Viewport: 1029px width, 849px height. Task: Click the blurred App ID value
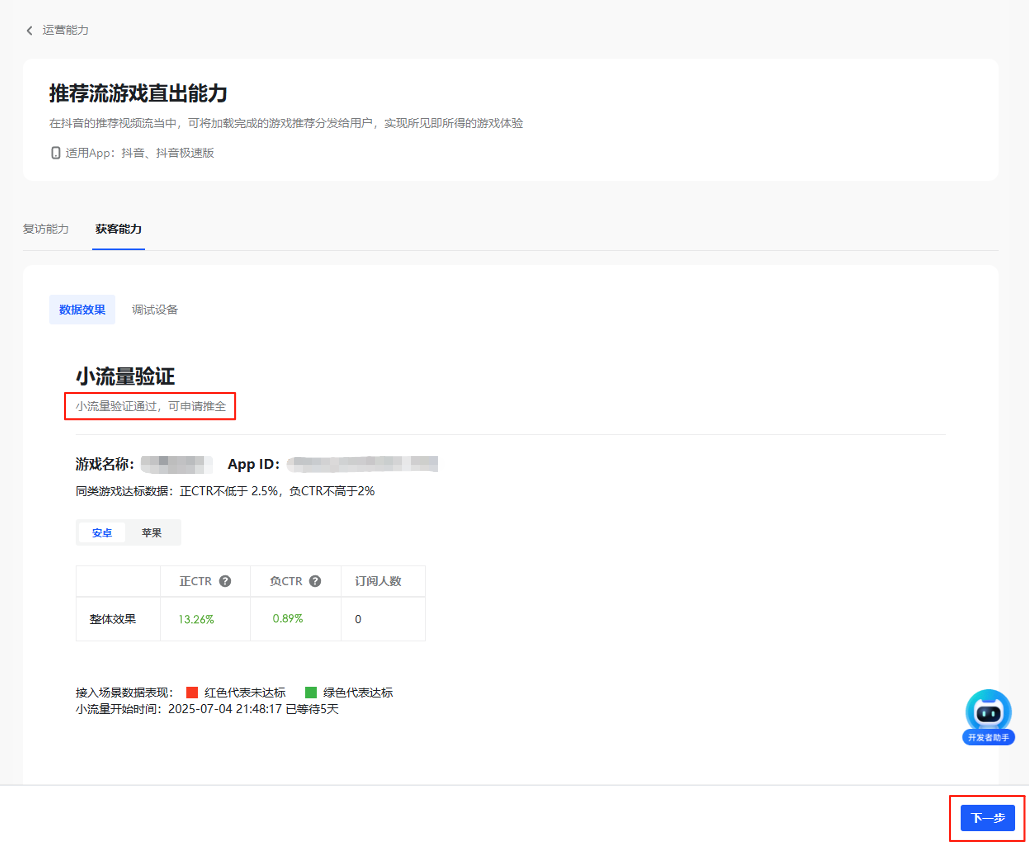tap(362, 464)
